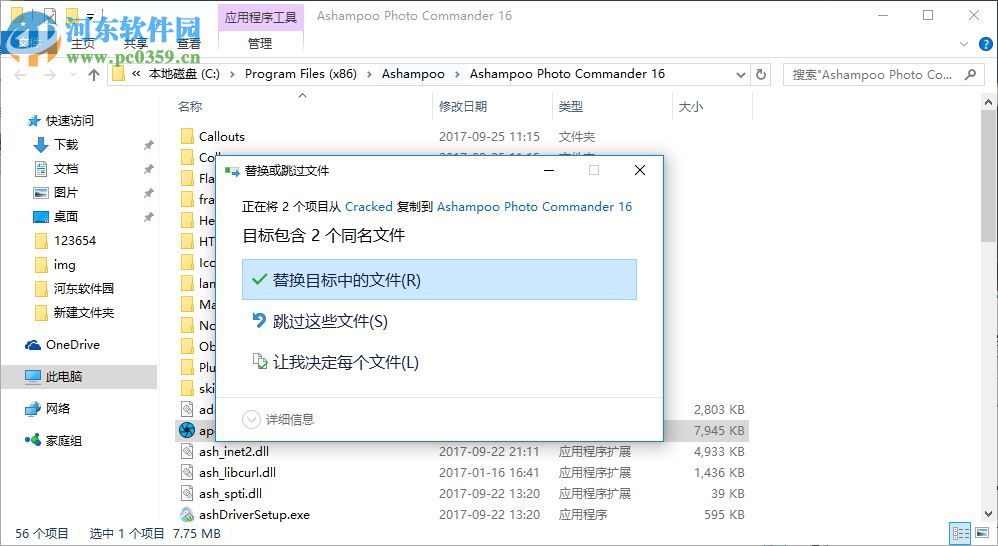Select 本地磁盘 (C:) breadcrumb
Screen dimensions: 998x546
click(x=184, y=74)
